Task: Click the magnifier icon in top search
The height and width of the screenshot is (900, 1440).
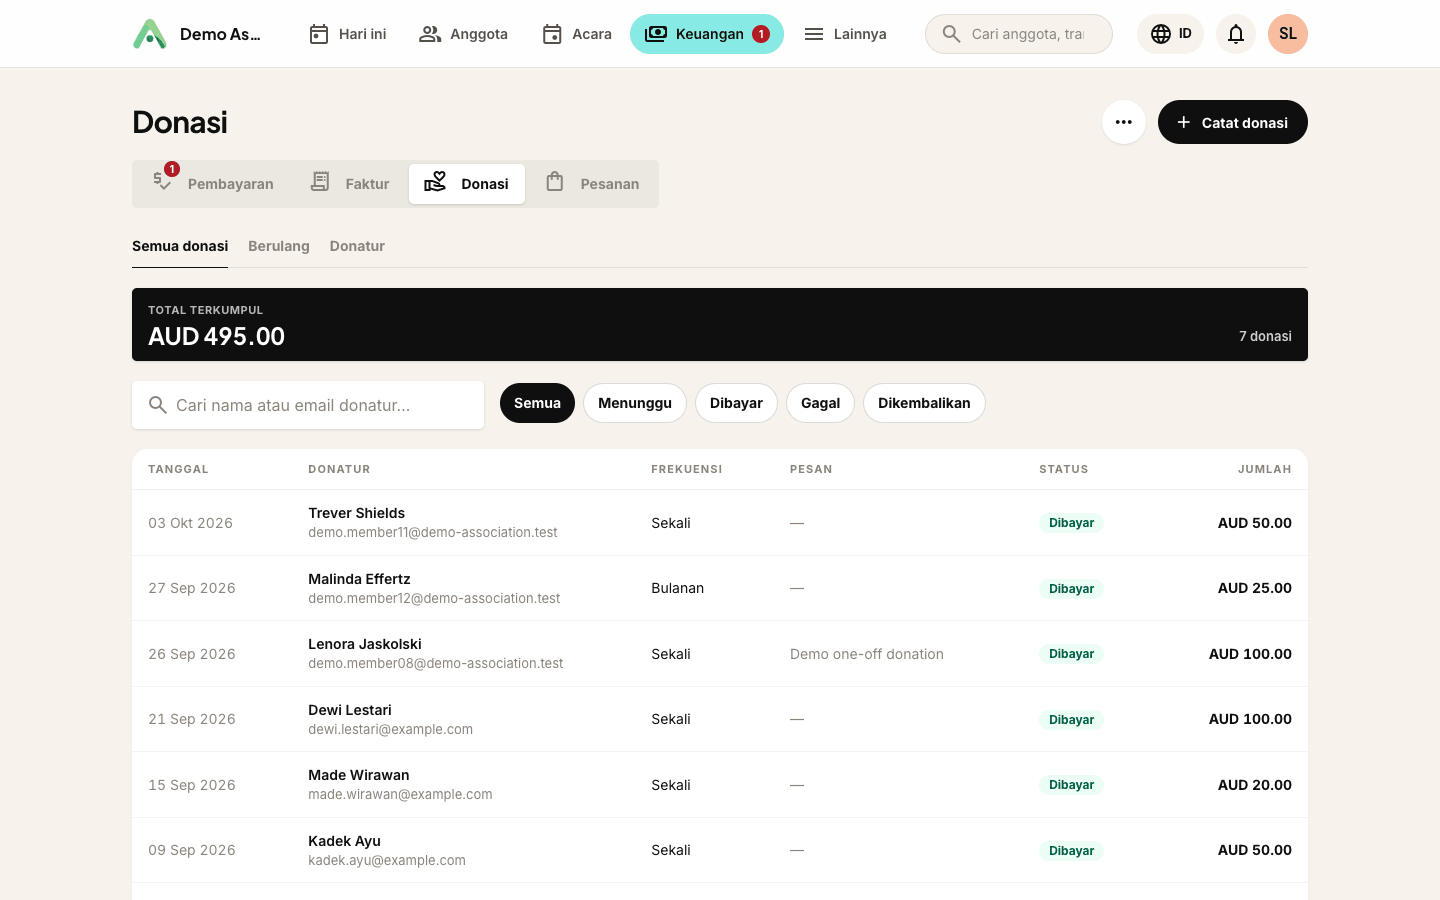Action: tap(952, 34)
